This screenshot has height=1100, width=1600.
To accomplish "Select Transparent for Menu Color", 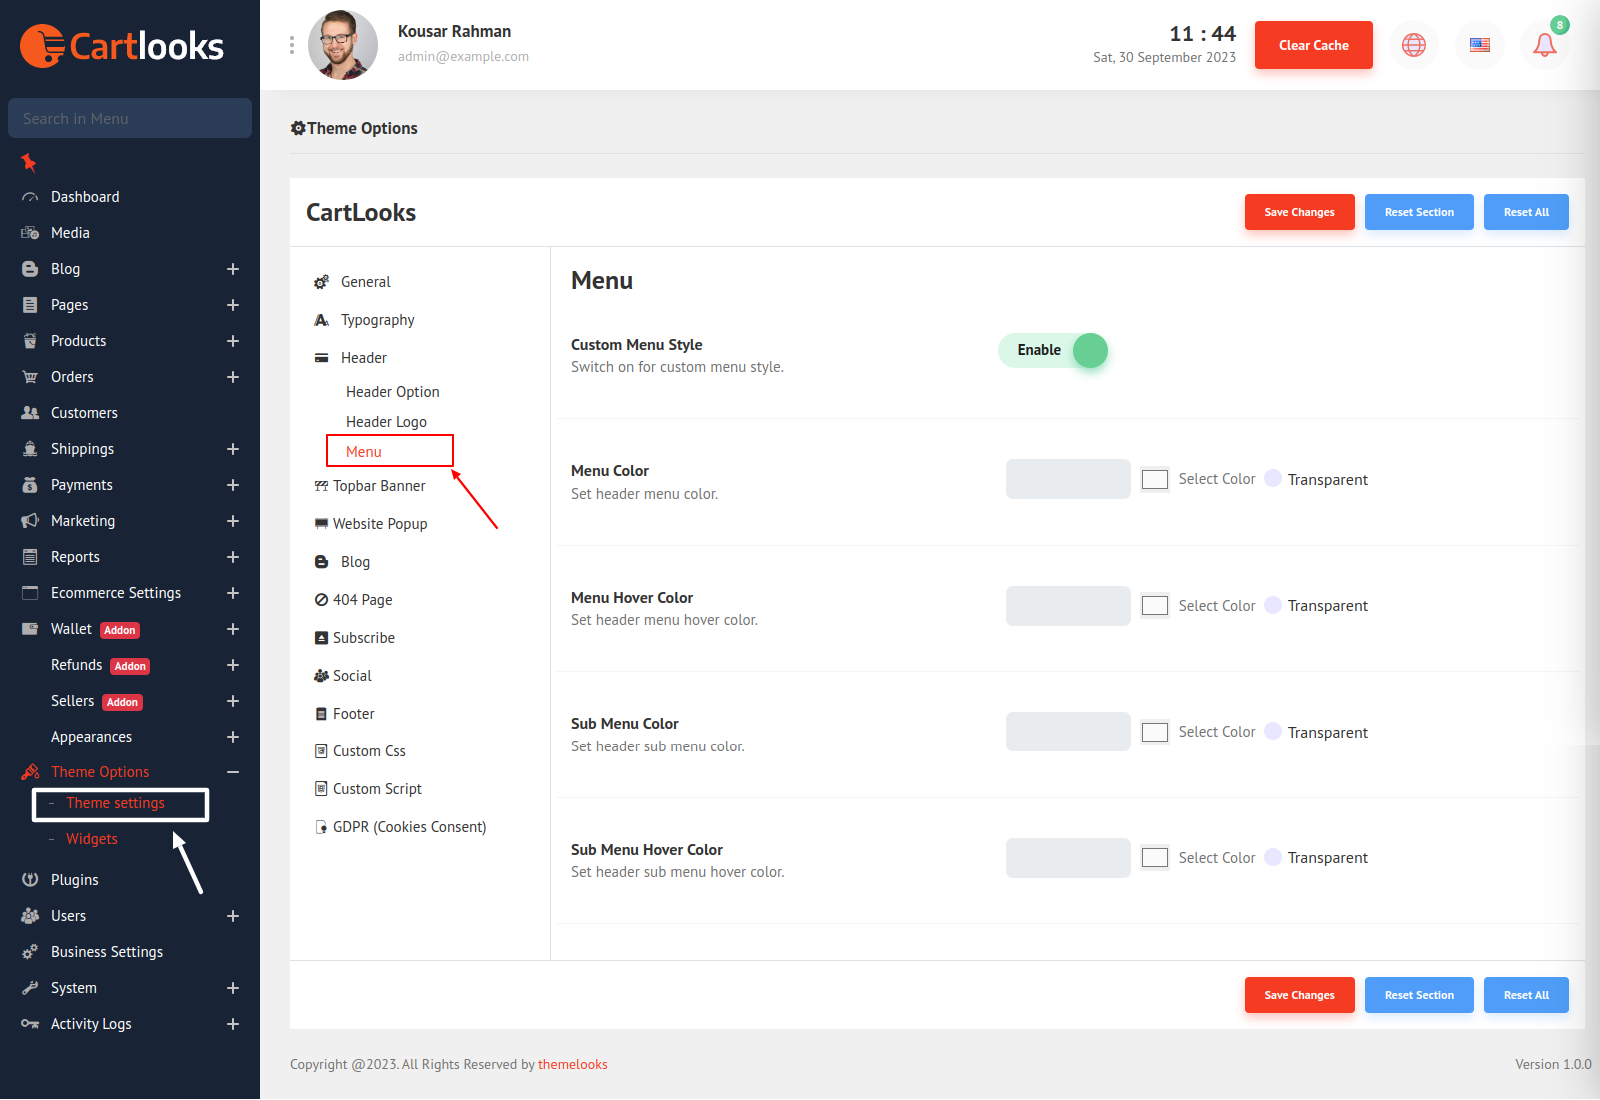I will pyautogui.click(x=1273, y=479).
